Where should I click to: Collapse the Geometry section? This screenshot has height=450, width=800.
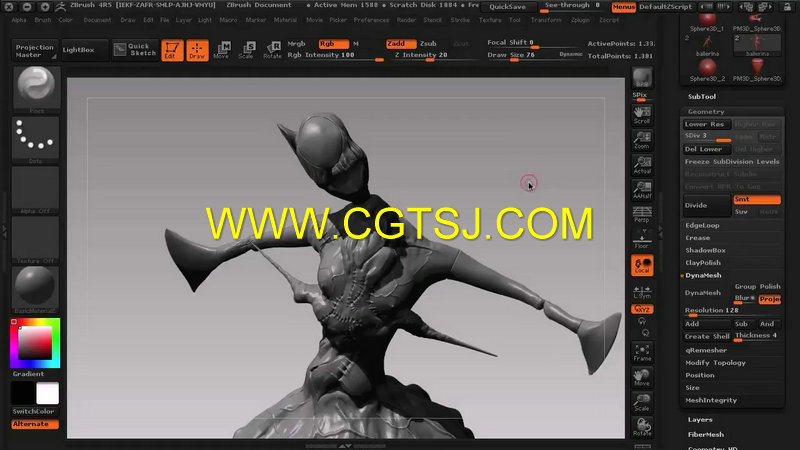(x=706, y=111)
